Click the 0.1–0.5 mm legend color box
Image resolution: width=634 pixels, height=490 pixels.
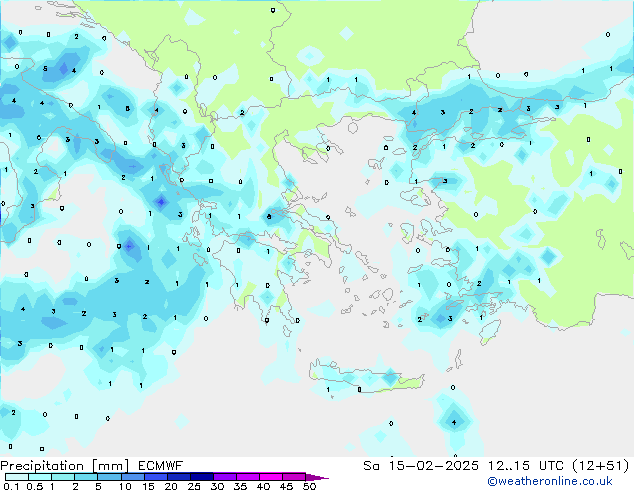pyautogui.click(x=17, y=477)
